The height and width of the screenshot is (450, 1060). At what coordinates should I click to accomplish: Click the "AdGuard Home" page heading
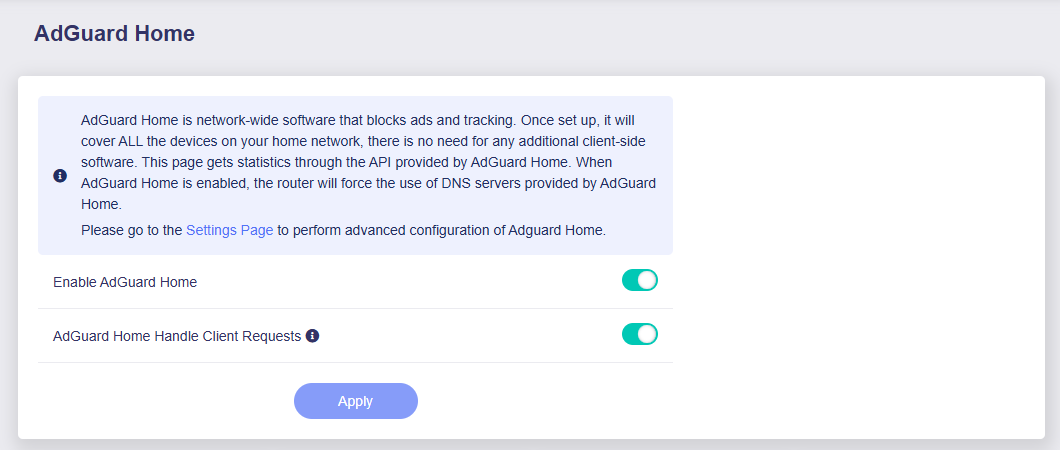pos(114,34)
